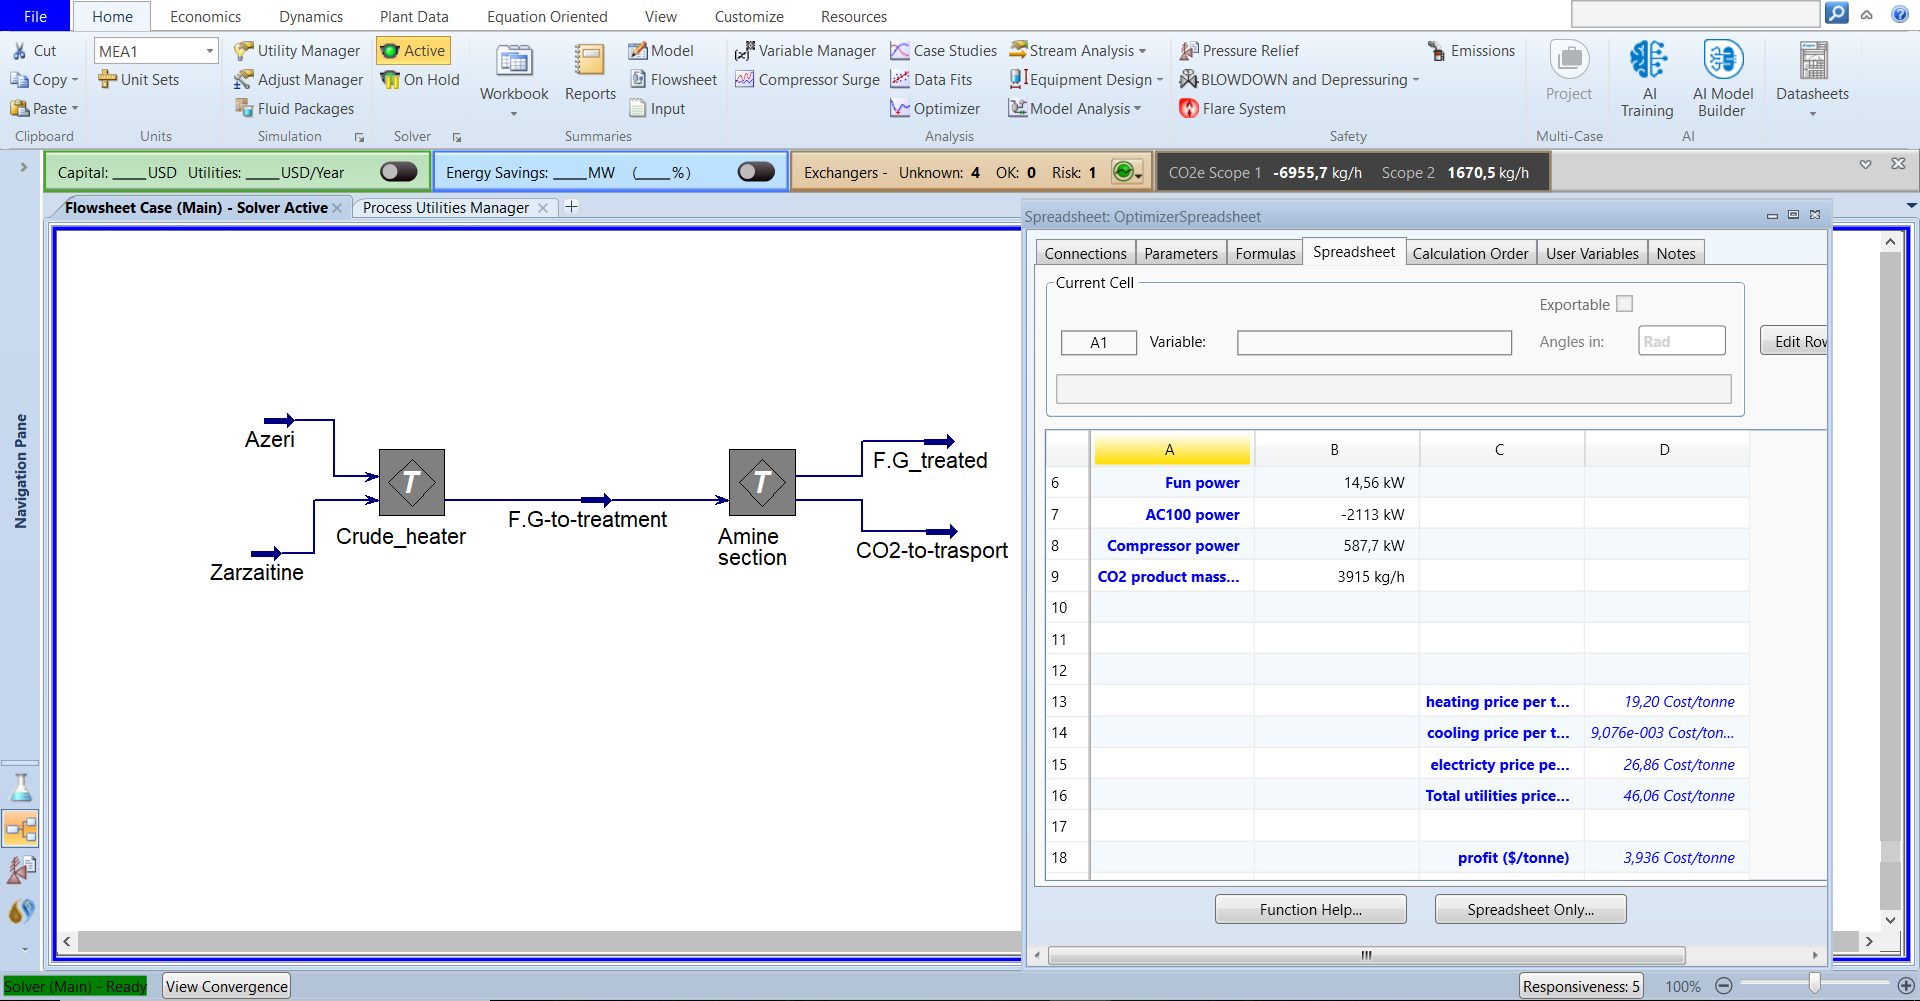Open Variable Manager
This screenshot has height=1001, width=1920.
tap(805, 51)
